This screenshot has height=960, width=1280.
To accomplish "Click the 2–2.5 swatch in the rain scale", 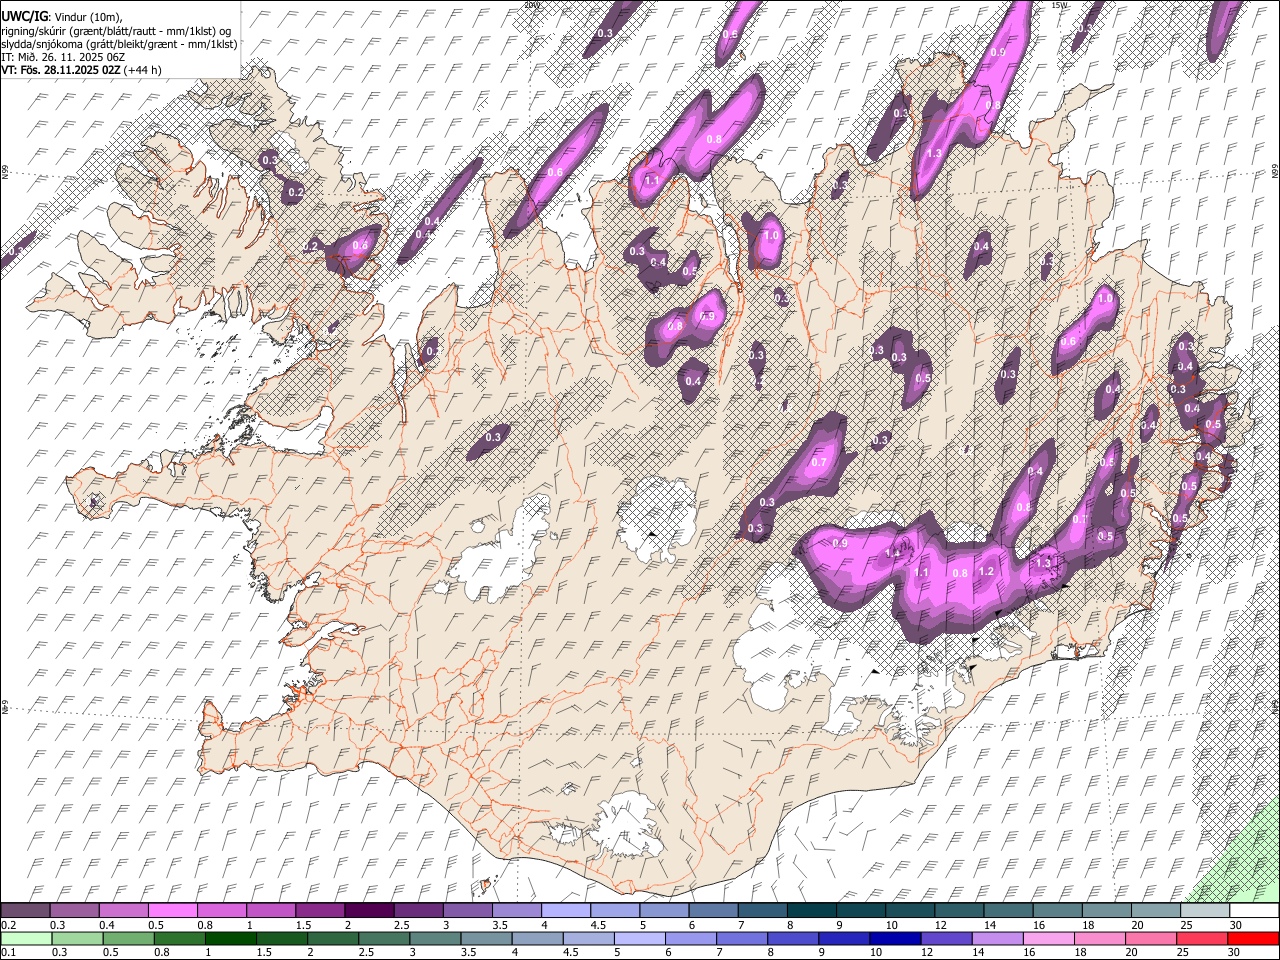I will point(335,938).
